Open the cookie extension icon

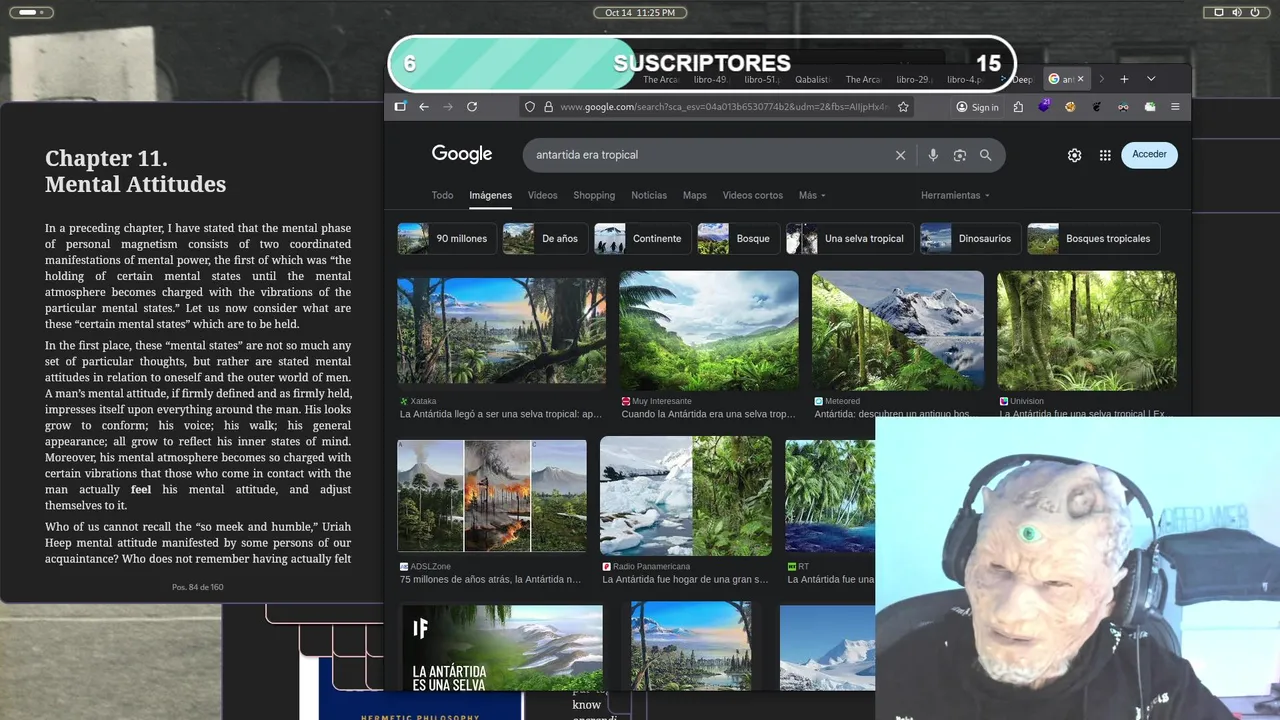tap(1070, 107)
